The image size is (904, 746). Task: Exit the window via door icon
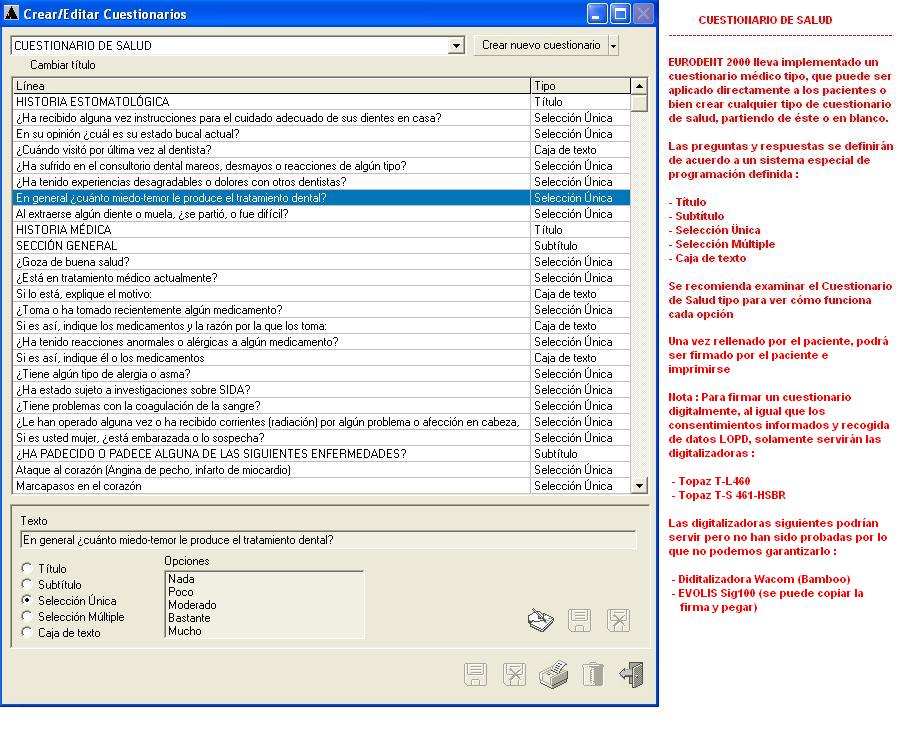[632, 674]
